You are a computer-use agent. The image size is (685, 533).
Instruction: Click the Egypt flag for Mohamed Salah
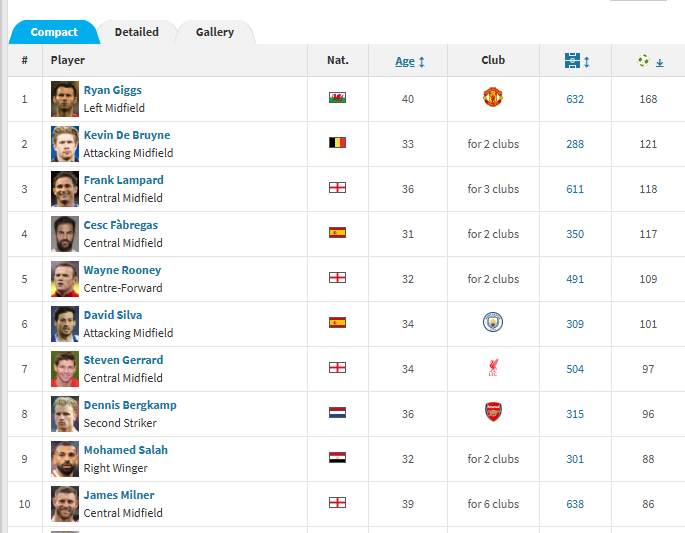[337, 457]
